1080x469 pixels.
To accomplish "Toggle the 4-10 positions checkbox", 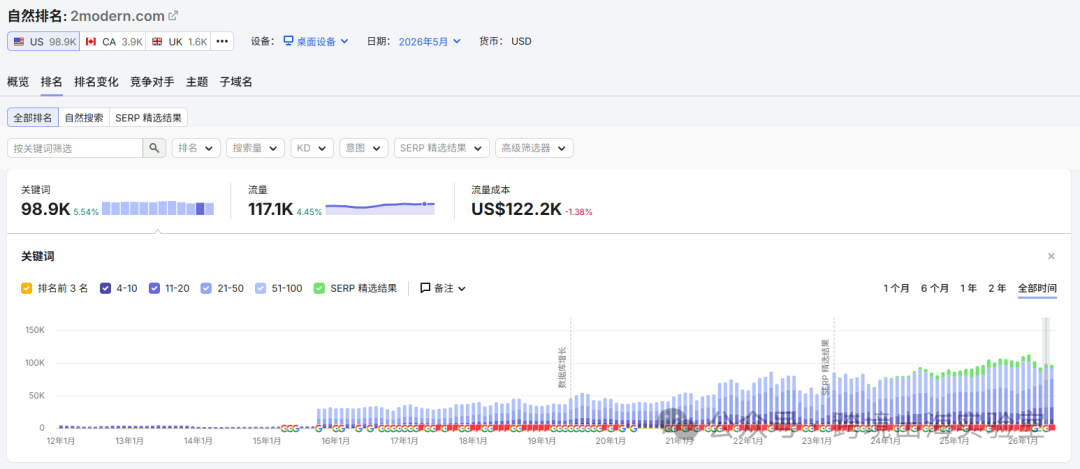I will coord(105,289).
